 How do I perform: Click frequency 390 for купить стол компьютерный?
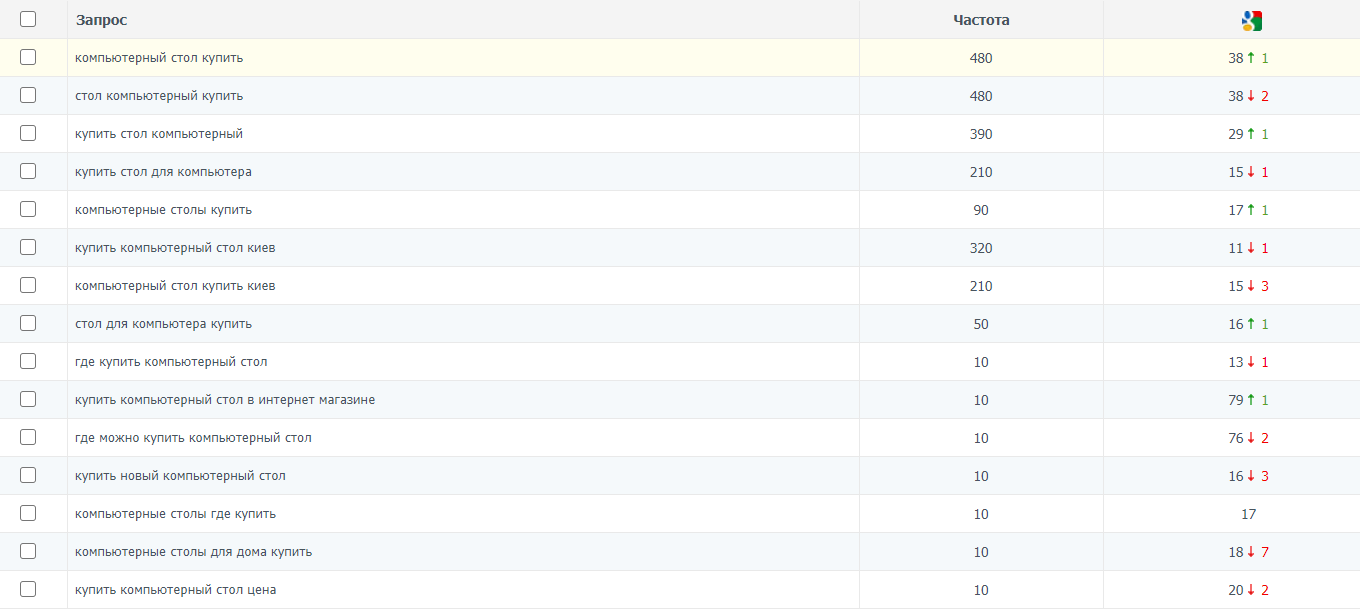click(981, 134)
